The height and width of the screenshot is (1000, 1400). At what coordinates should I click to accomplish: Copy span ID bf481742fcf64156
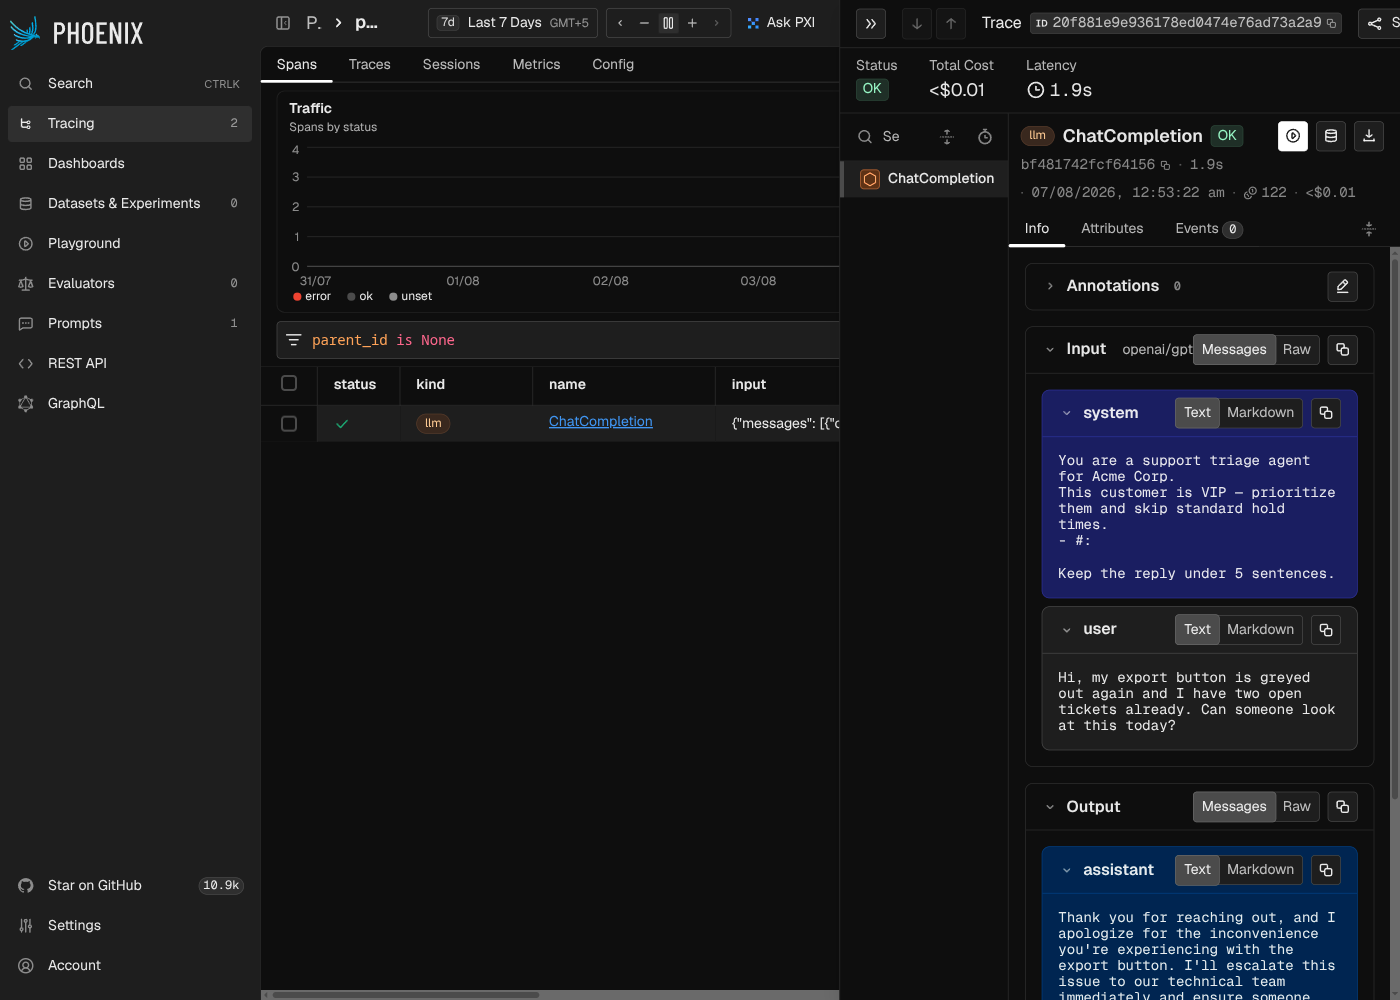click(x=1165, y=165)
